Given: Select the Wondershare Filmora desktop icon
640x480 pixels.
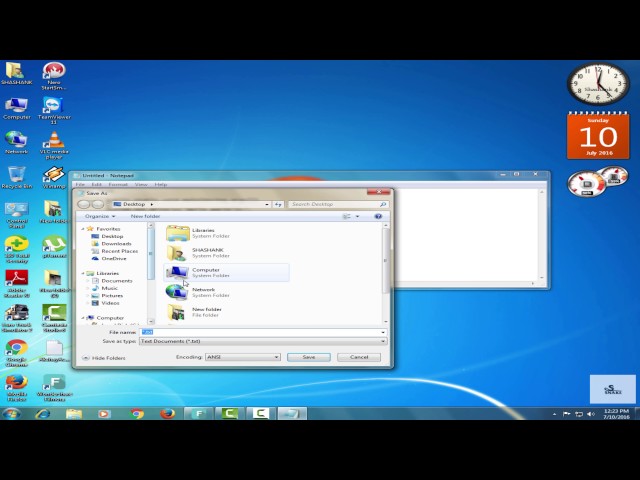Looking at the screenshot, I should (x=54, y=388).
